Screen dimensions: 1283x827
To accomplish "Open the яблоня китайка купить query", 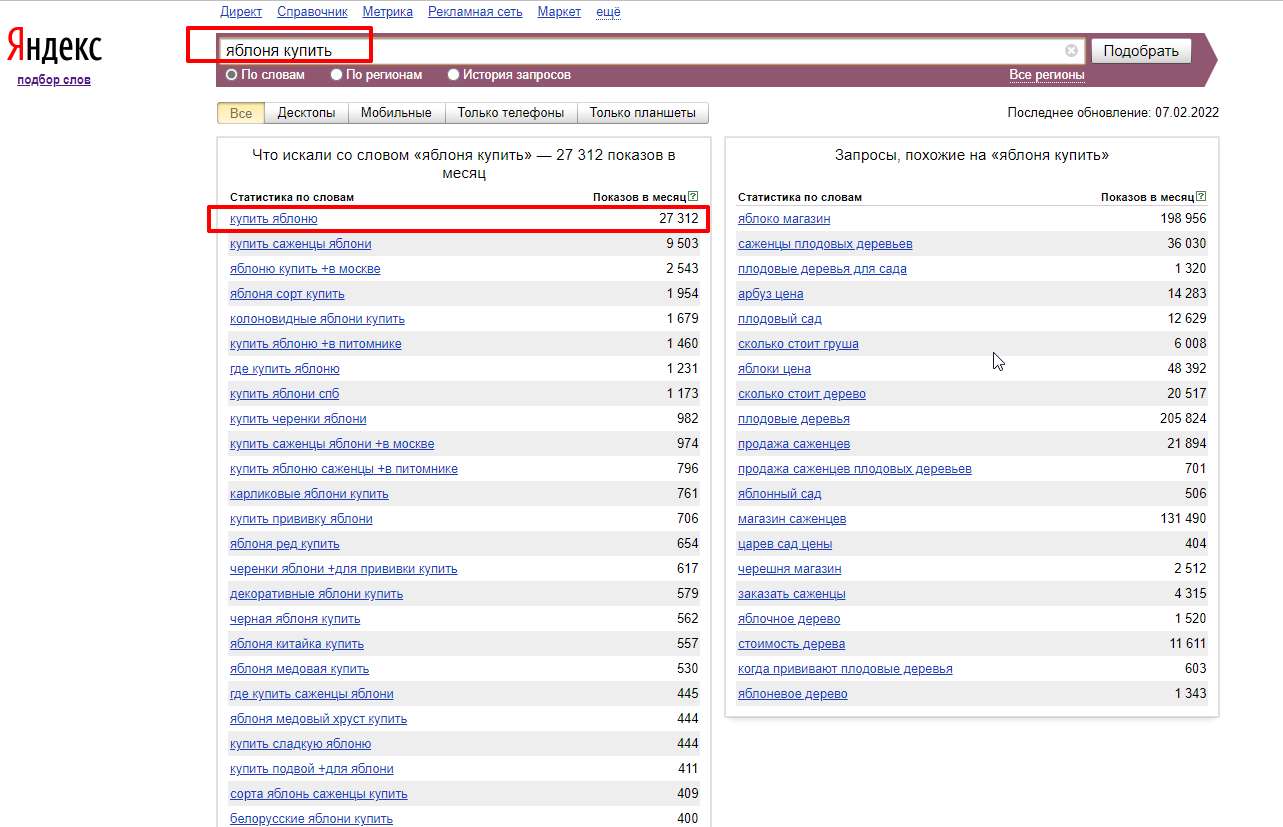I will click(297, 644).
